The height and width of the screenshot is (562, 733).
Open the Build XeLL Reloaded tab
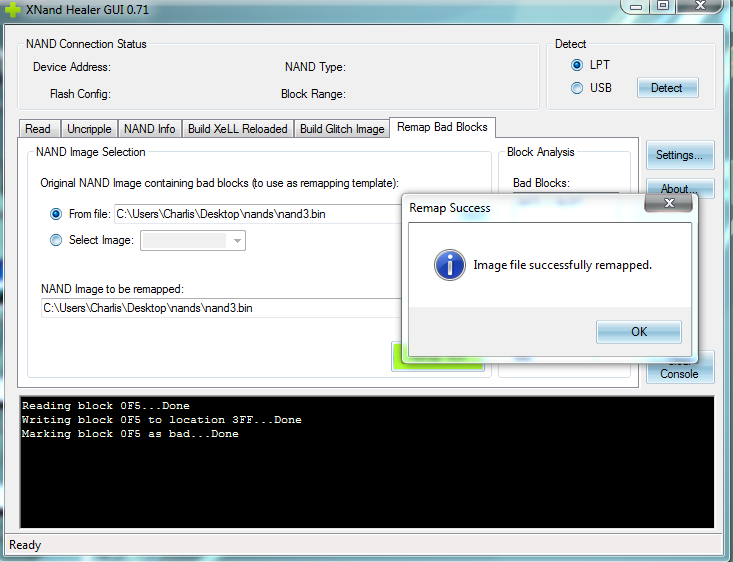(x=237, y=129)
